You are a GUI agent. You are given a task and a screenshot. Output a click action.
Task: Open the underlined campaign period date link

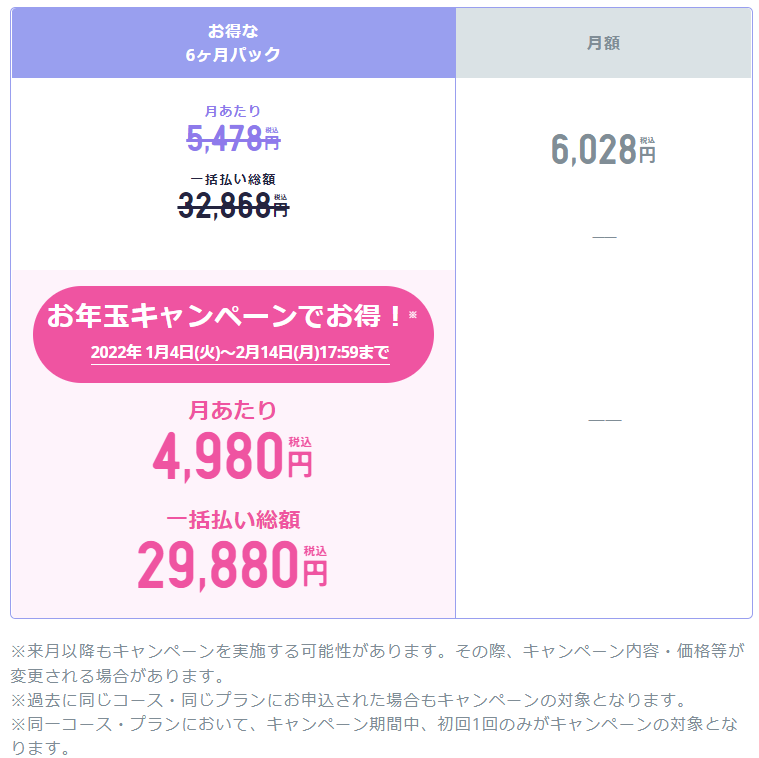pos(240,352)
